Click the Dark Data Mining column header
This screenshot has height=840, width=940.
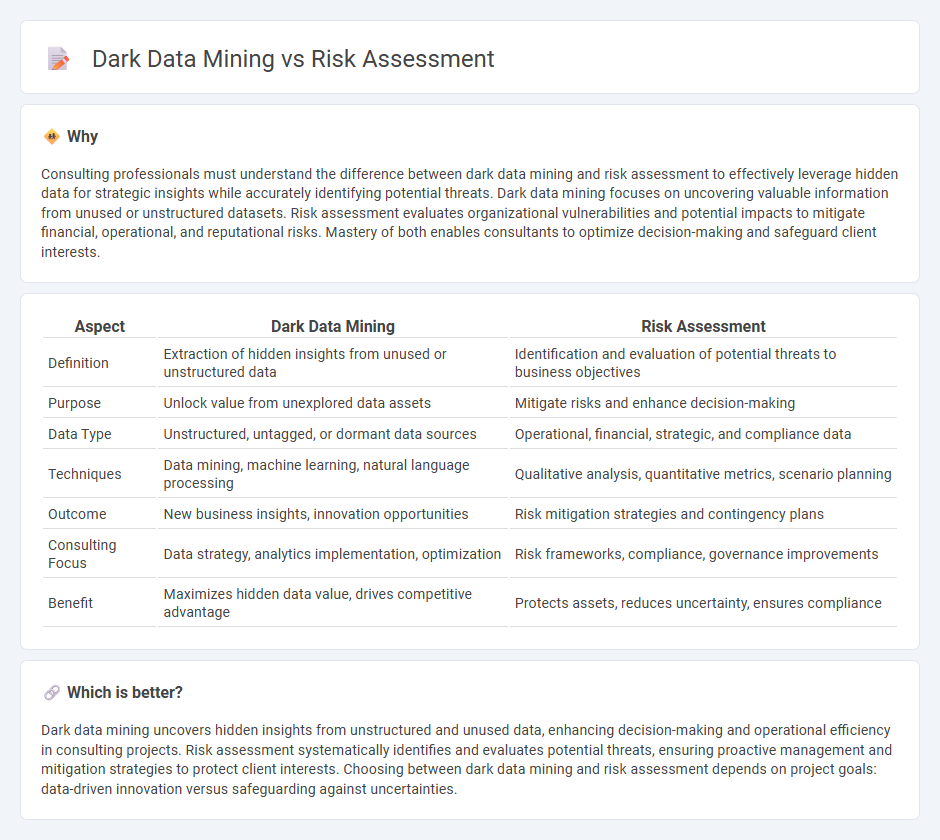pos(333,326)
